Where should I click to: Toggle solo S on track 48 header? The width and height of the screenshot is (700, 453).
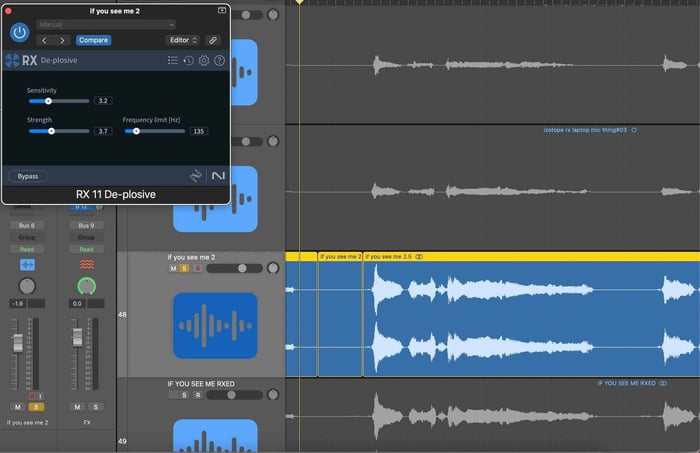(184, 268)
